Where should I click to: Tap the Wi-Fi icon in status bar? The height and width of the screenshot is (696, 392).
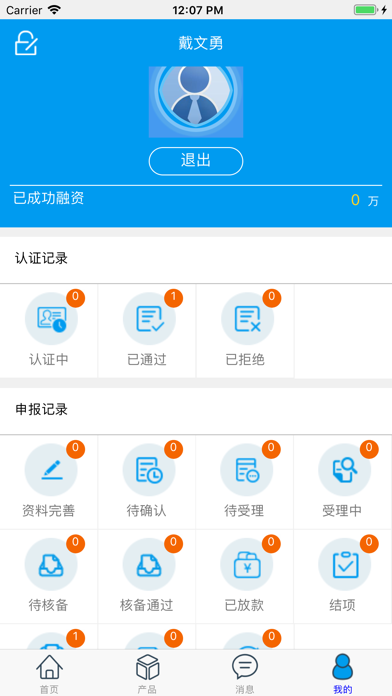tap(54, 10)
